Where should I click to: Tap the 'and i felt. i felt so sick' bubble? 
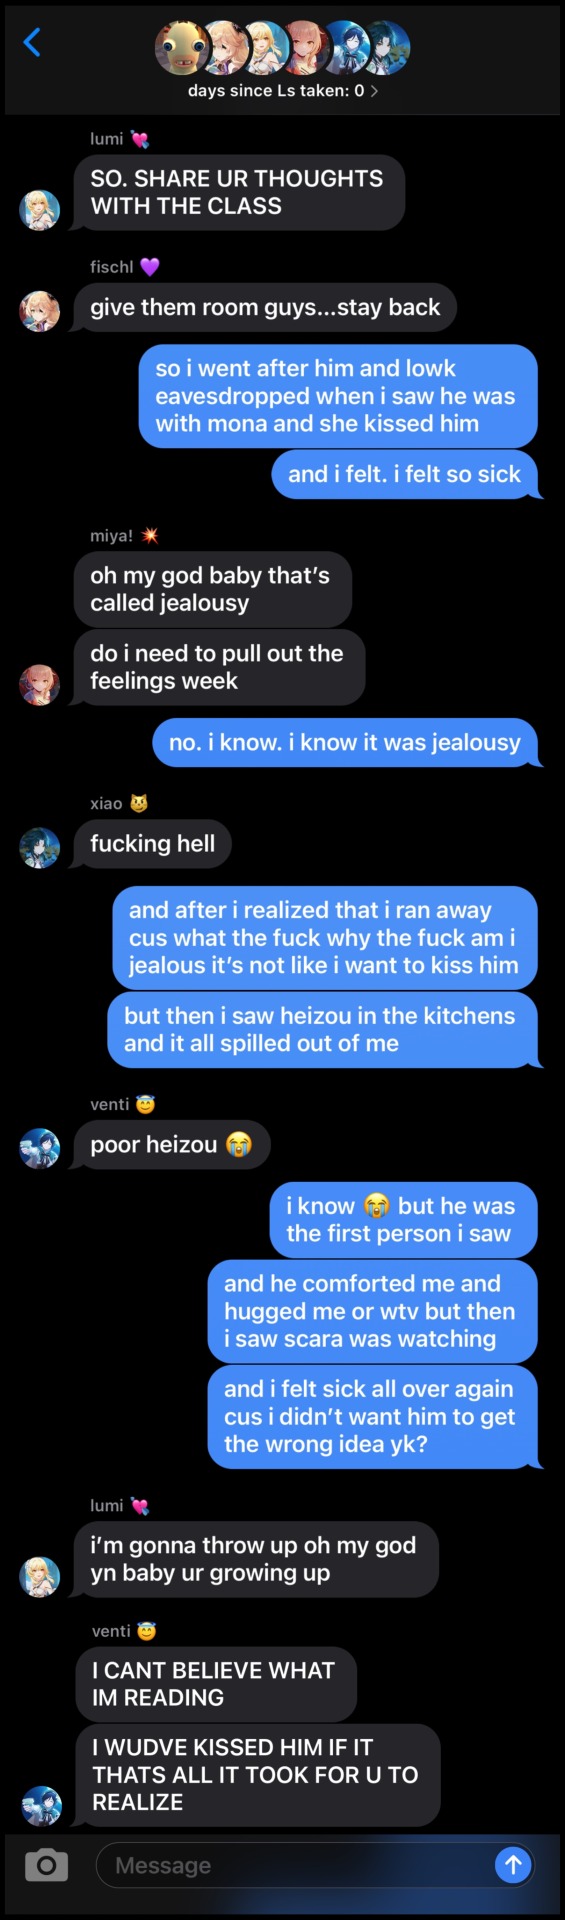point(405,474)
